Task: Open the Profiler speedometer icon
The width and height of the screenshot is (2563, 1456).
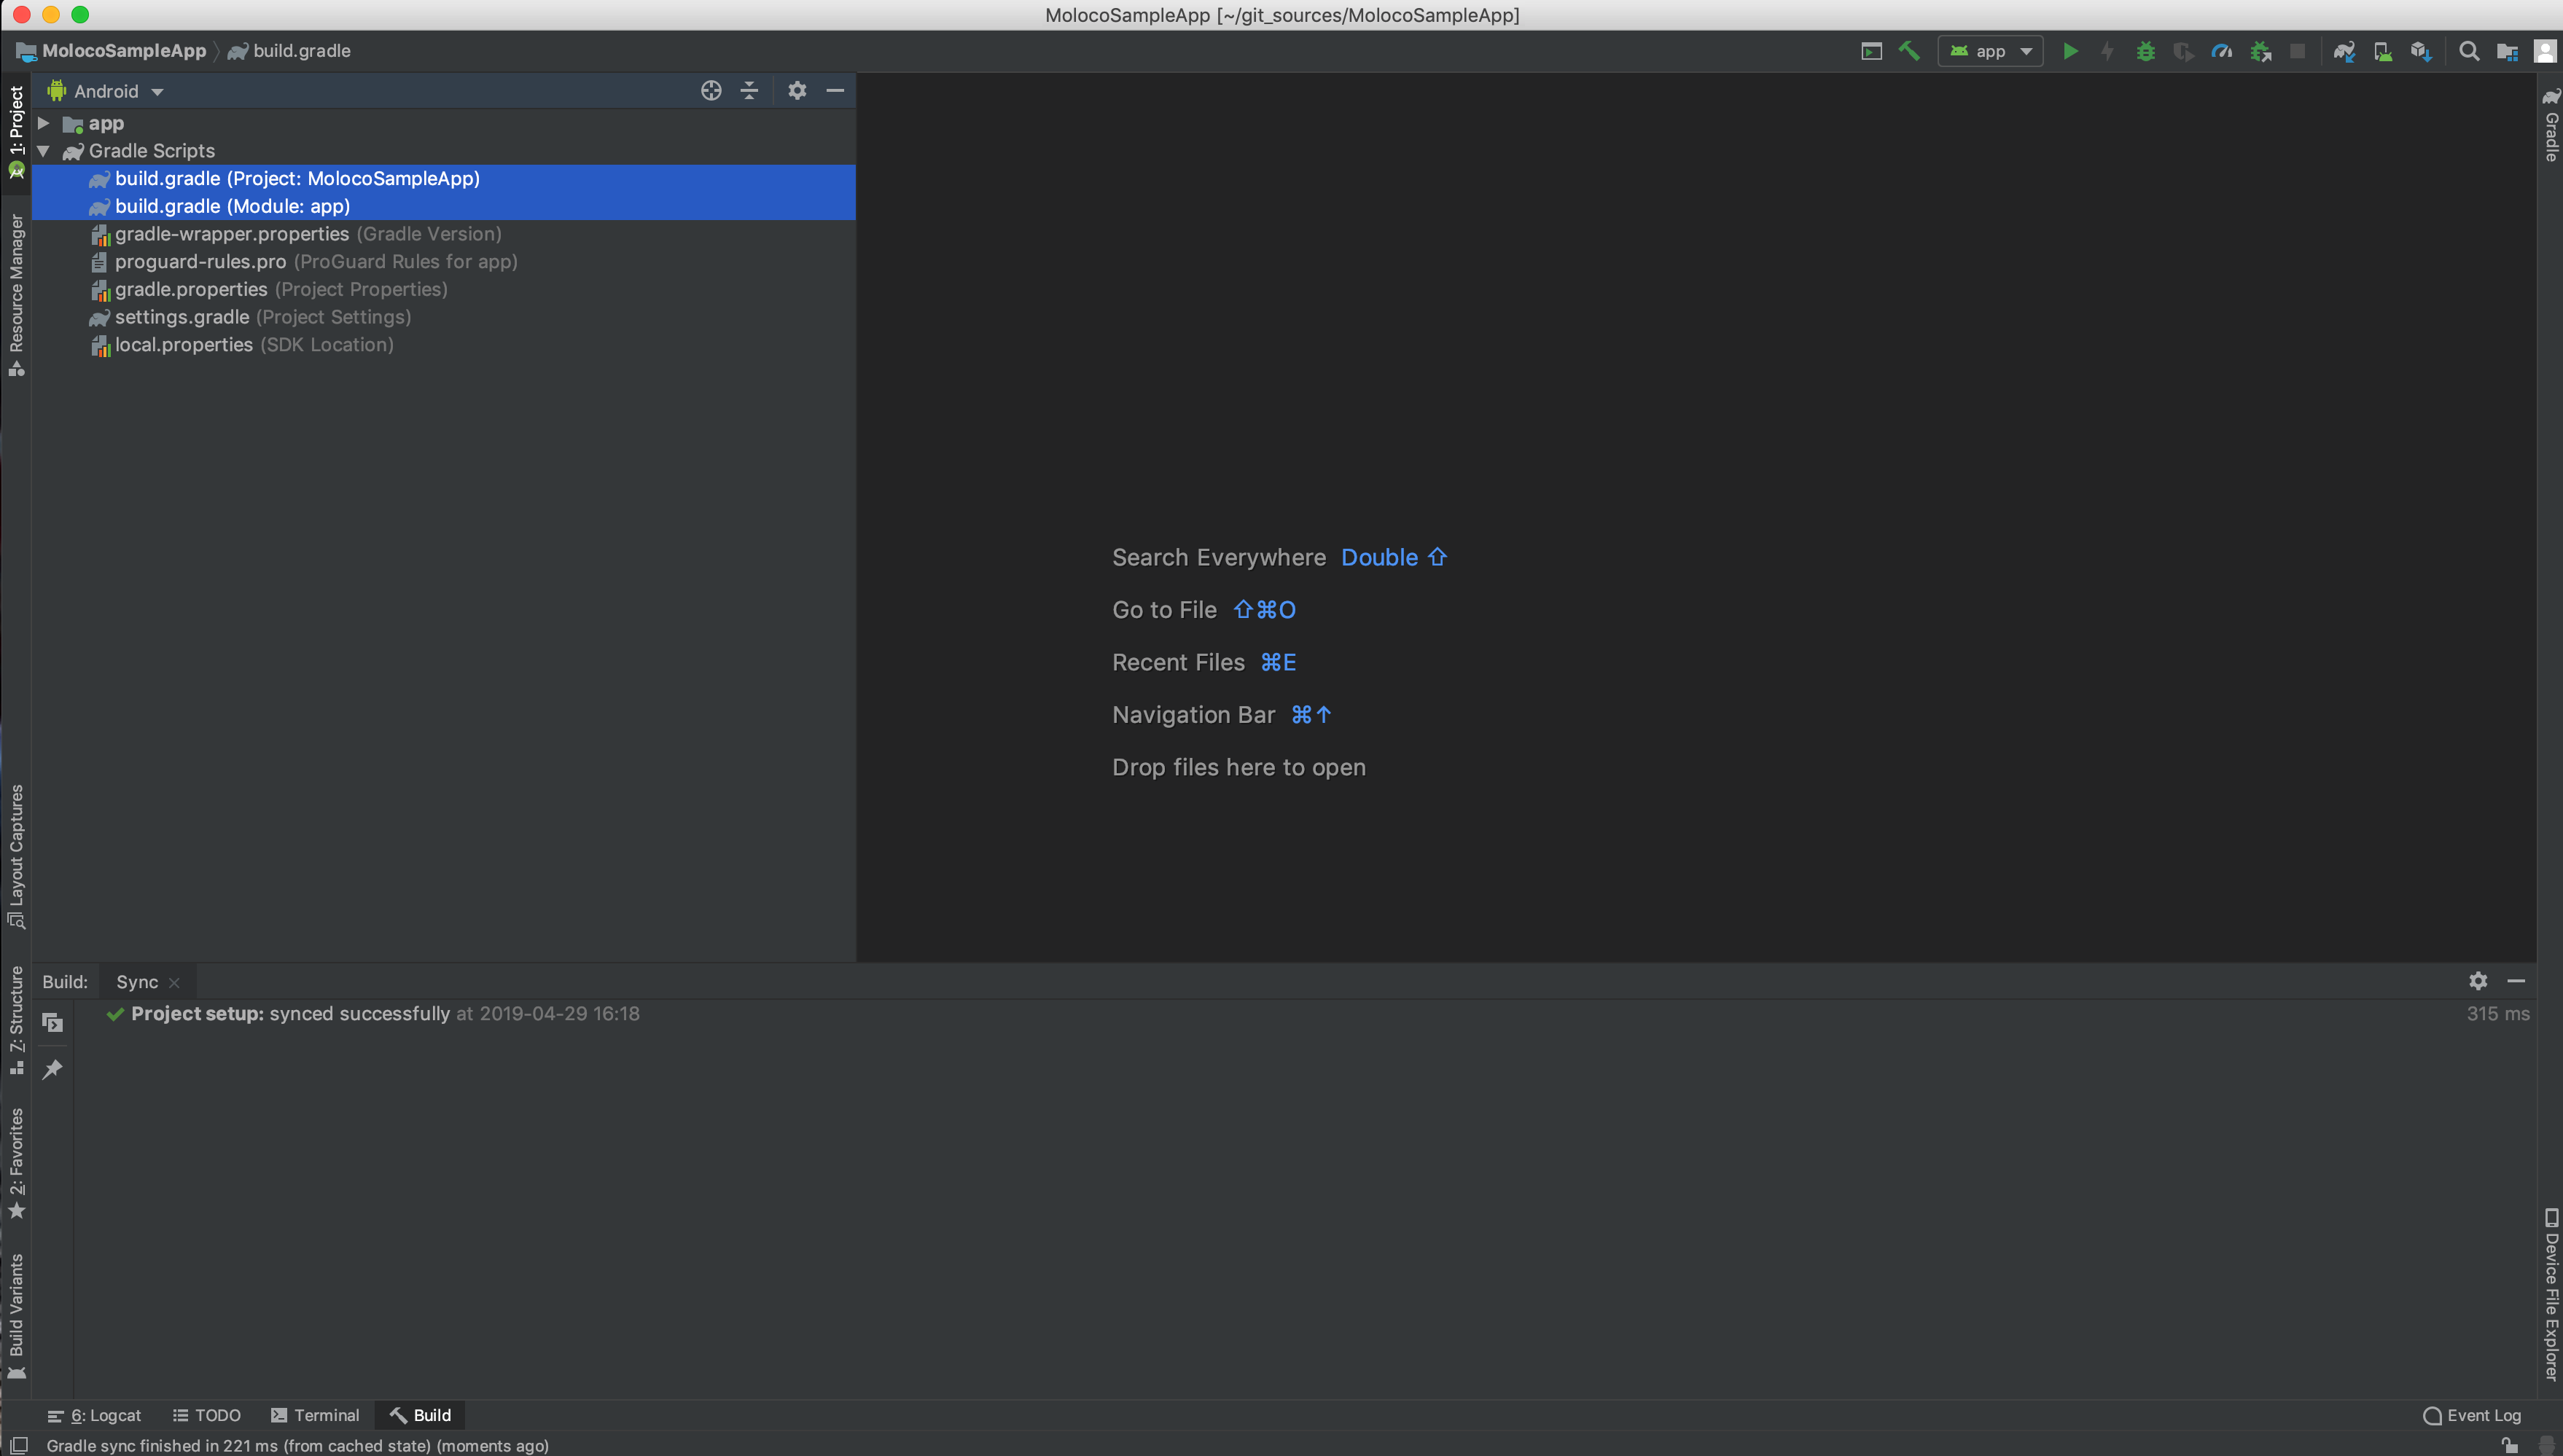Action: (2221, 51)
